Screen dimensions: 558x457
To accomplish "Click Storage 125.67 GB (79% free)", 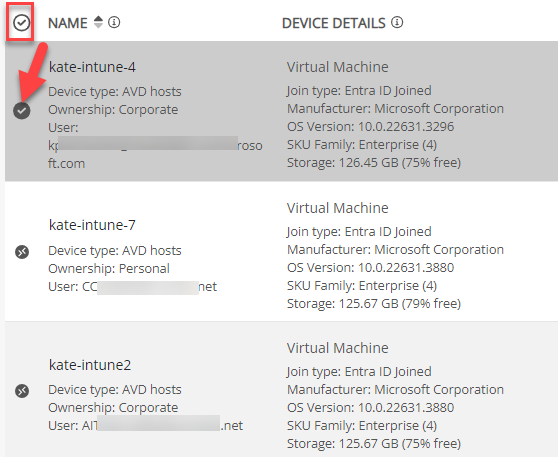I will pyautogui.click(x=374, y=304).
